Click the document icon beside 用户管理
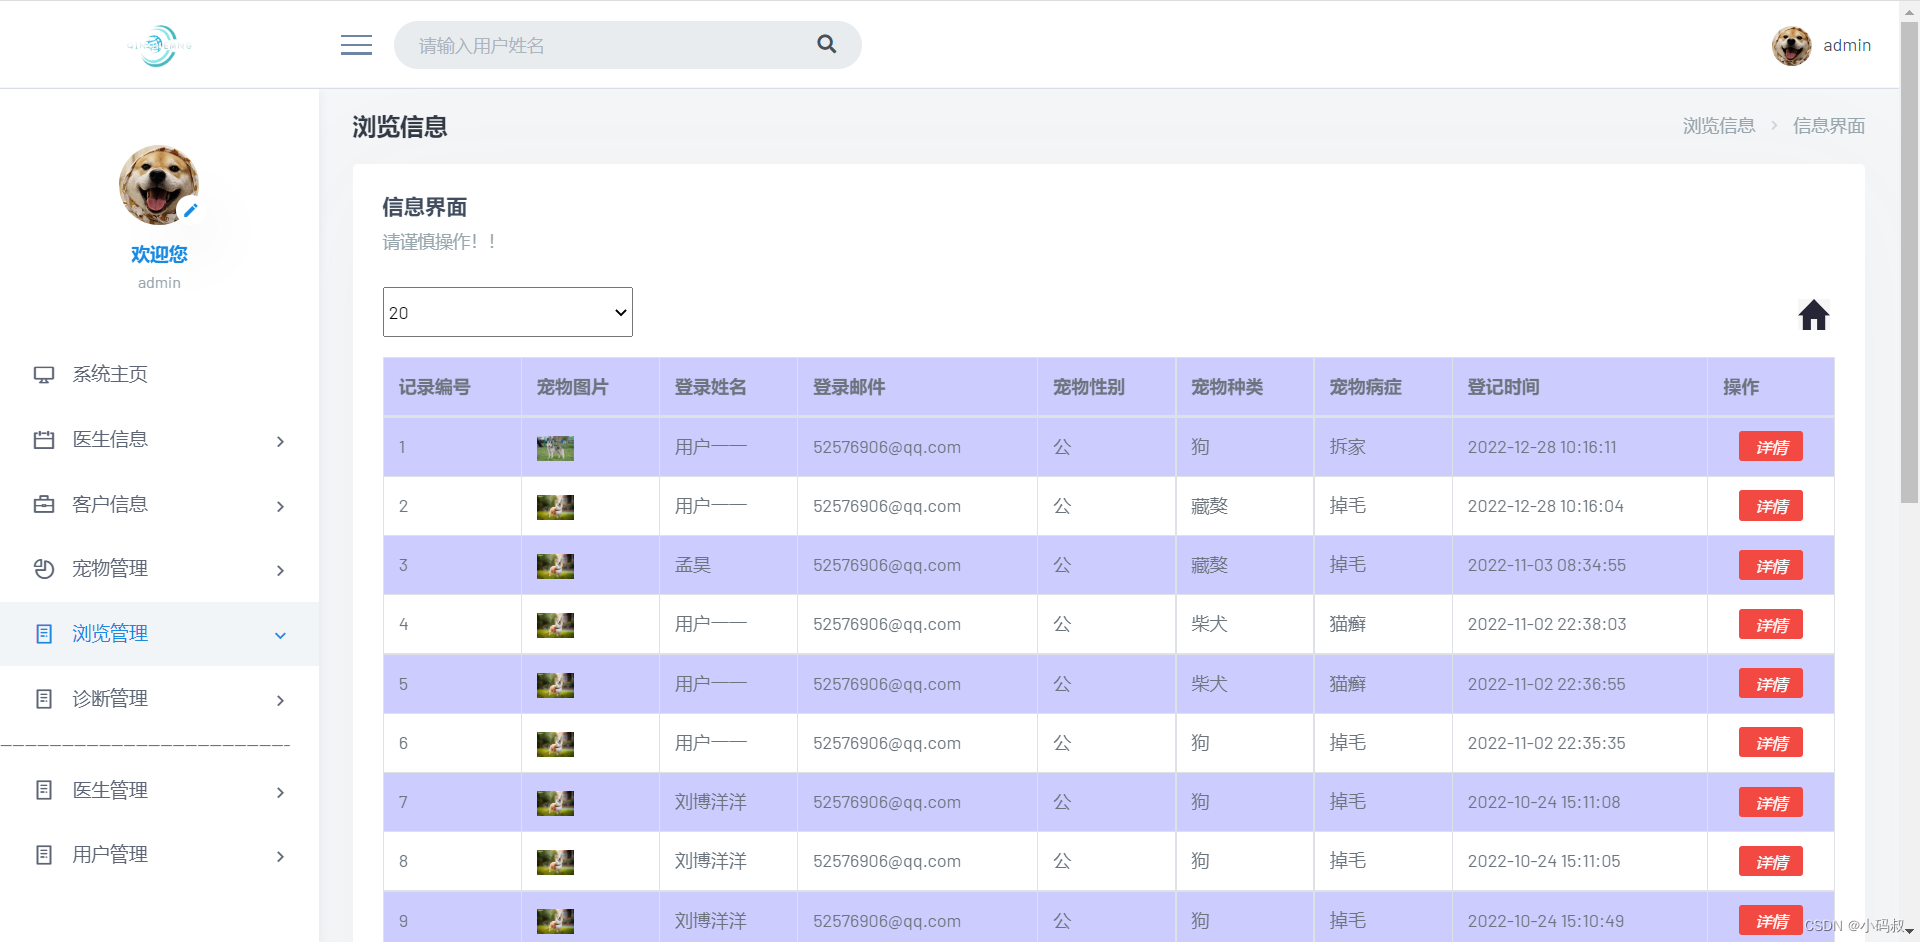The image size is (1920, 942). [44, 855]
